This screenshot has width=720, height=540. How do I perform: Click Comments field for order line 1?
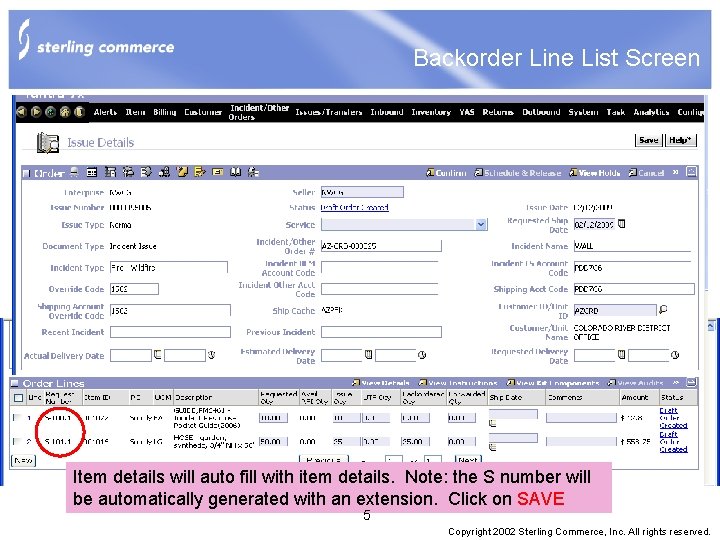(581, 417)
